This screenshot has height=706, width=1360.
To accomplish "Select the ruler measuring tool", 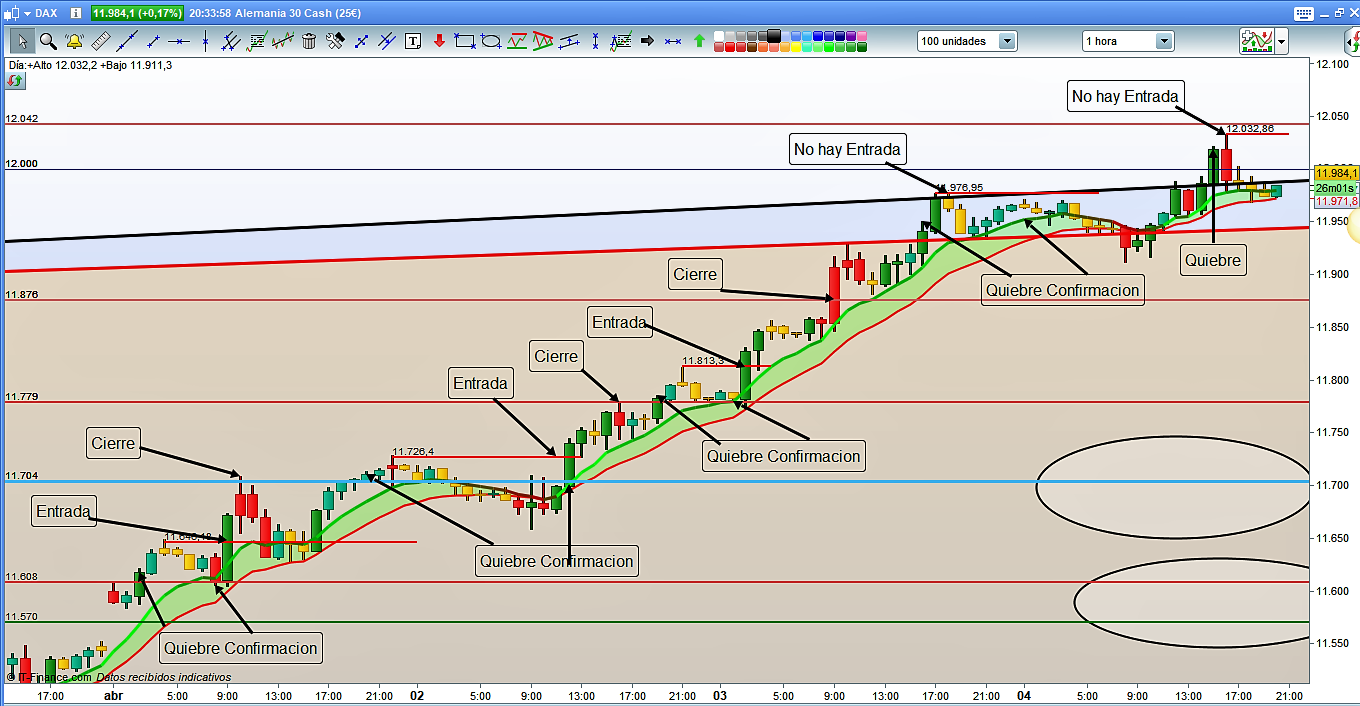I will tap(100, 41).
